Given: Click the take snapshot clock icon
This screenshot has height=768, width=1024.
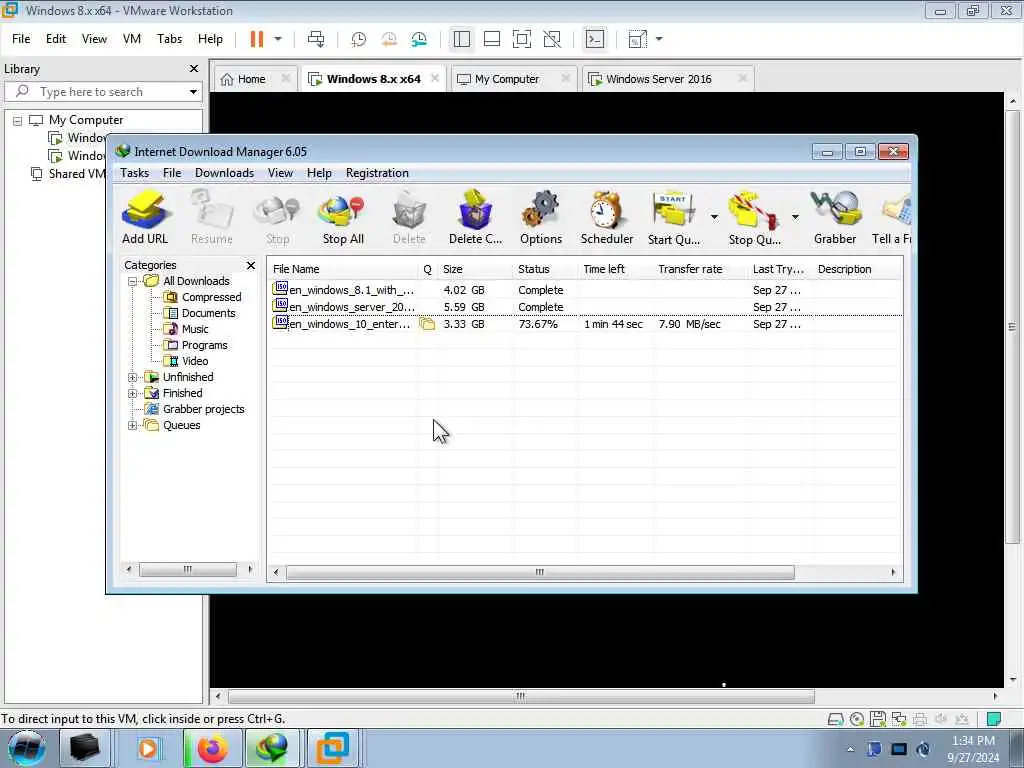Looking at the screenshot, I should click(x=359, y=39).
